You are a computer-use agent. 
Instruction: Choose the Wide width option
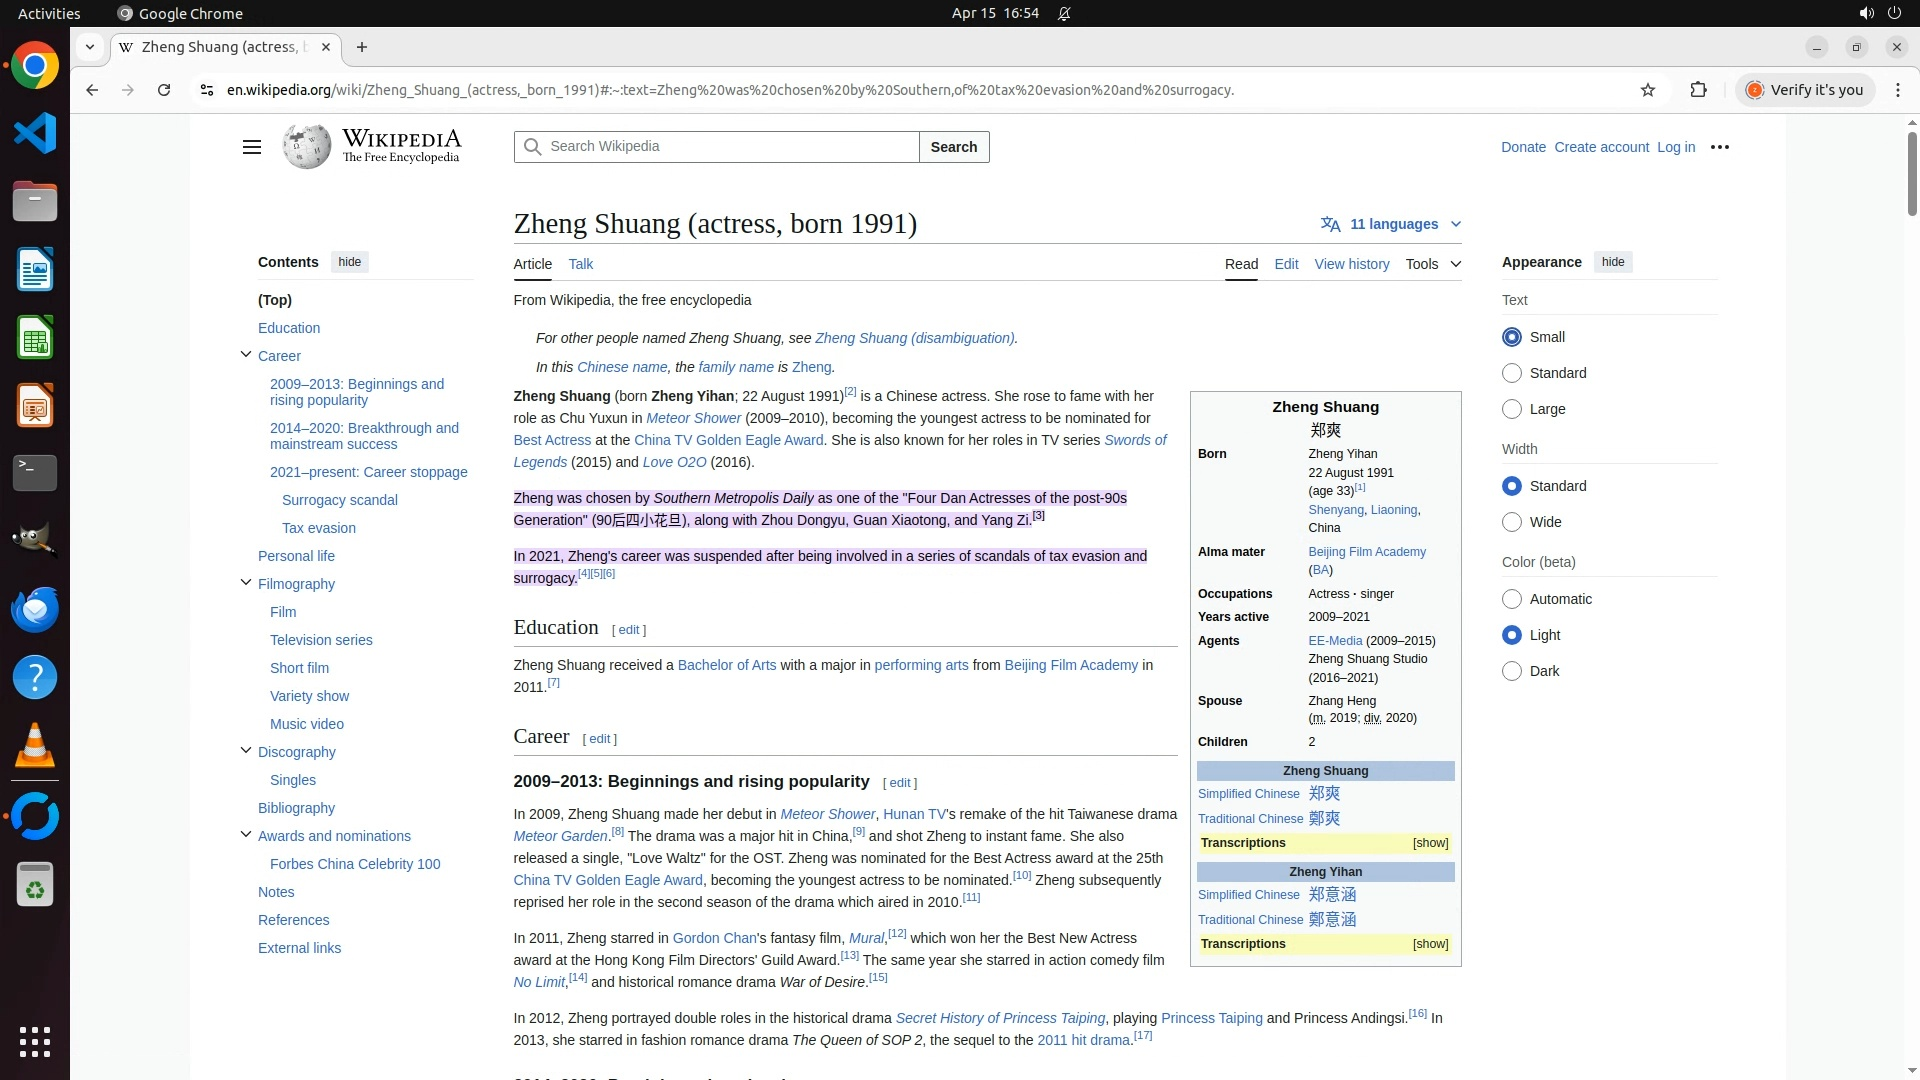coord(1512,522)
